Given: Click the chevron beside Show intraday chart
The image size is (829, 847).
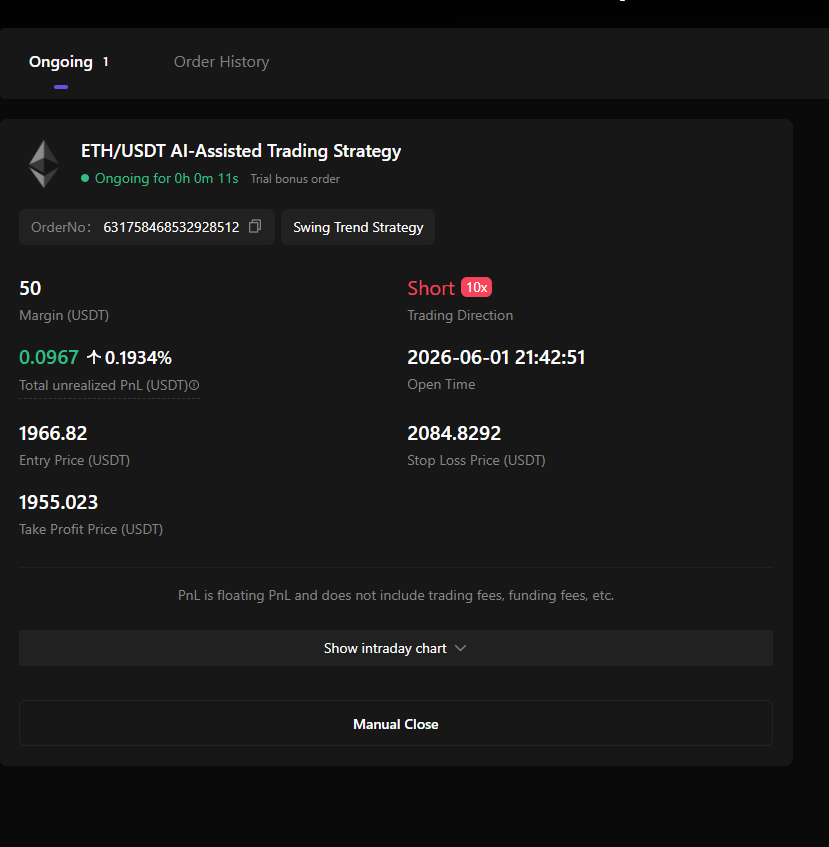Looking at the screenshot, I should pyautogui.click(x=461, y=648).
